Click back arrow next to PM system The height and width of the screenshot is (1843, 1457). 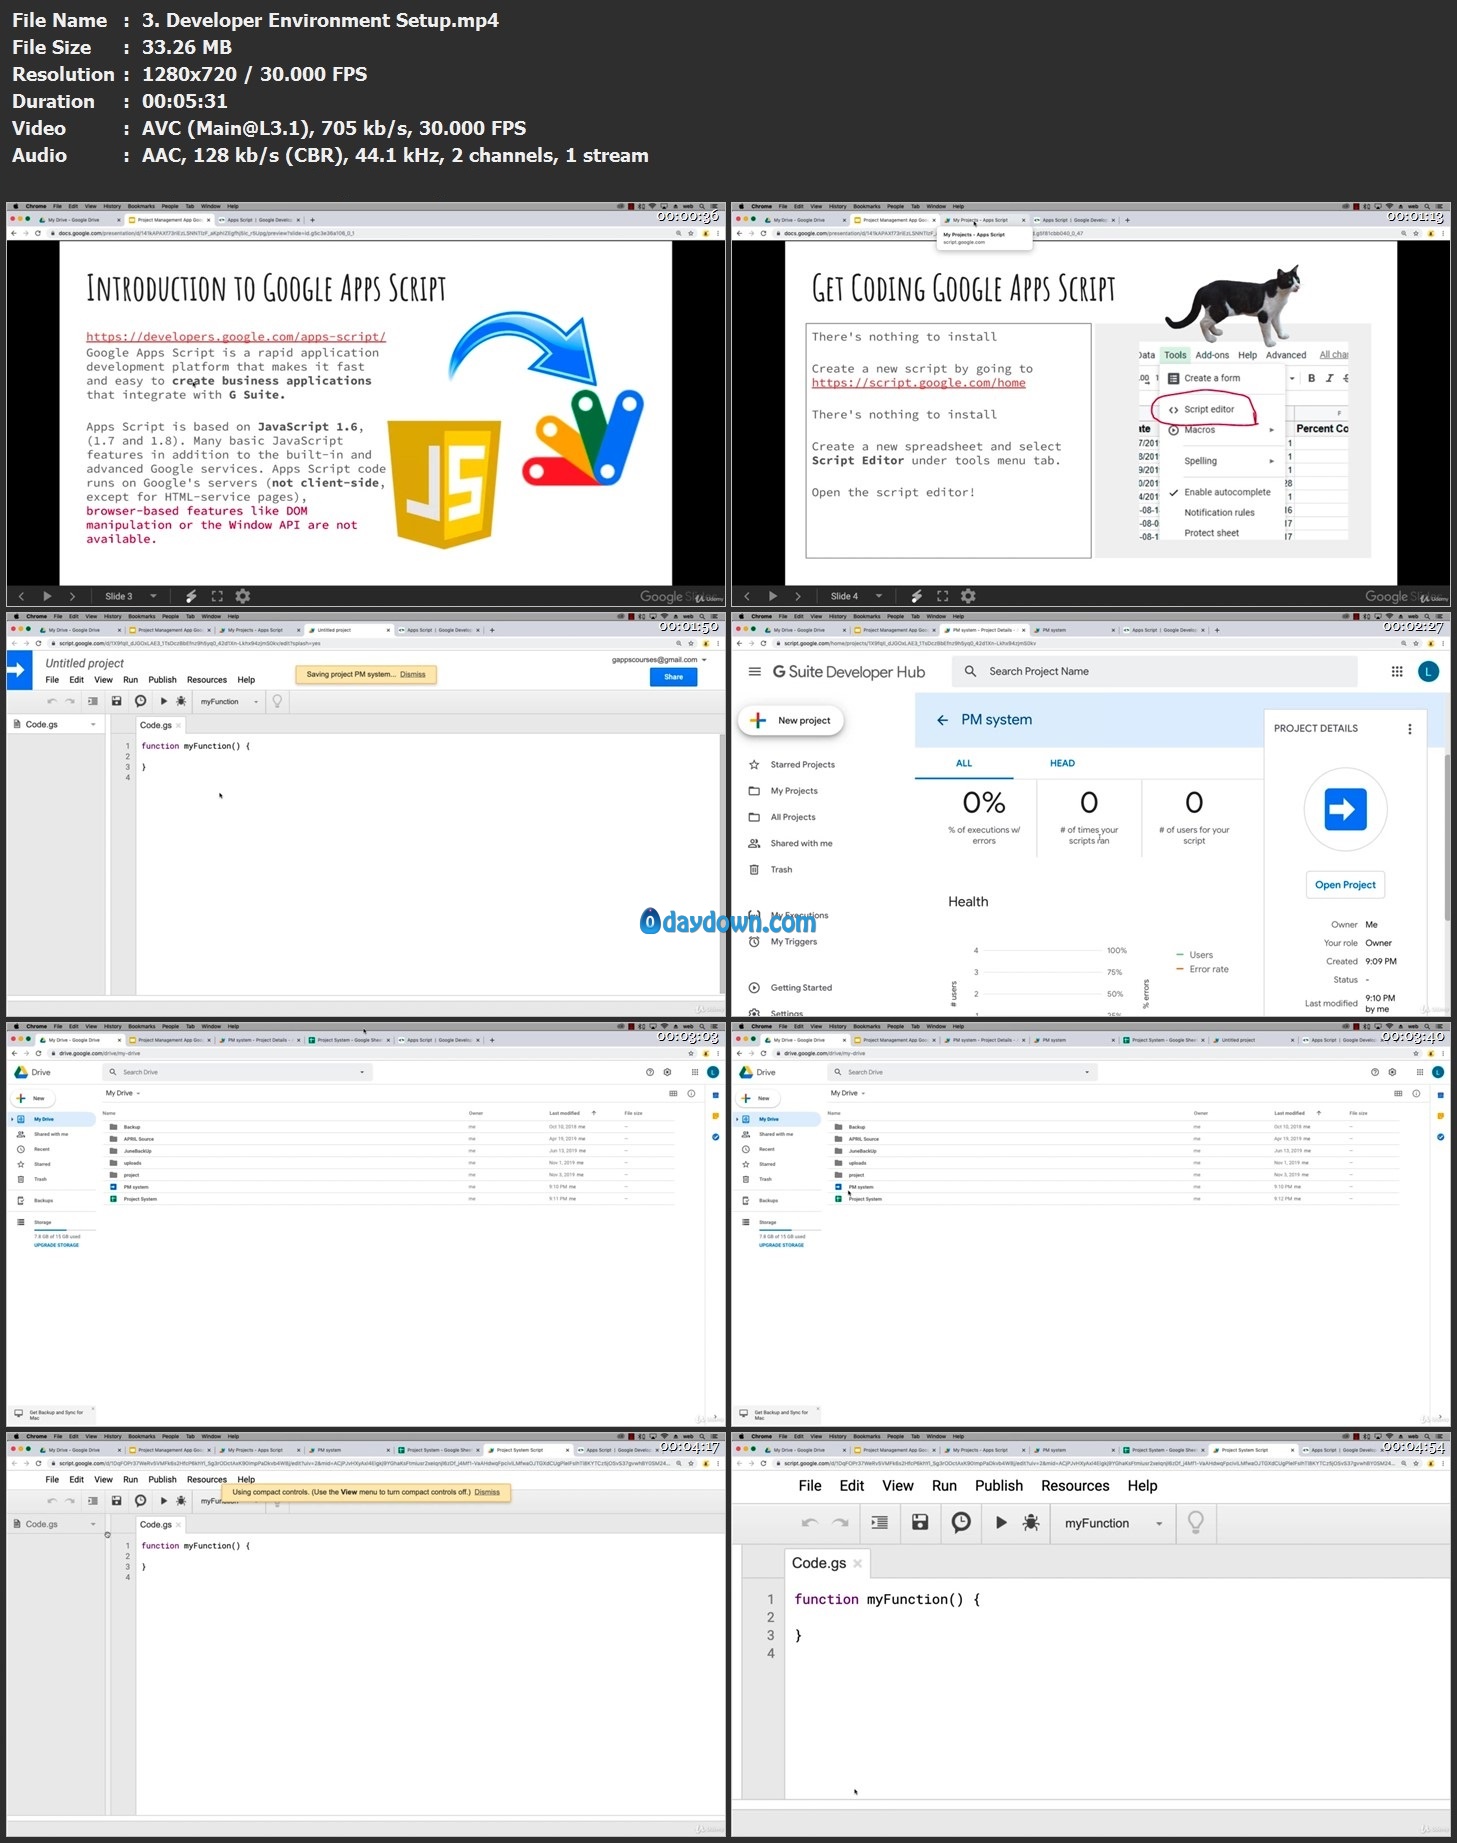[x=942, y=720]
